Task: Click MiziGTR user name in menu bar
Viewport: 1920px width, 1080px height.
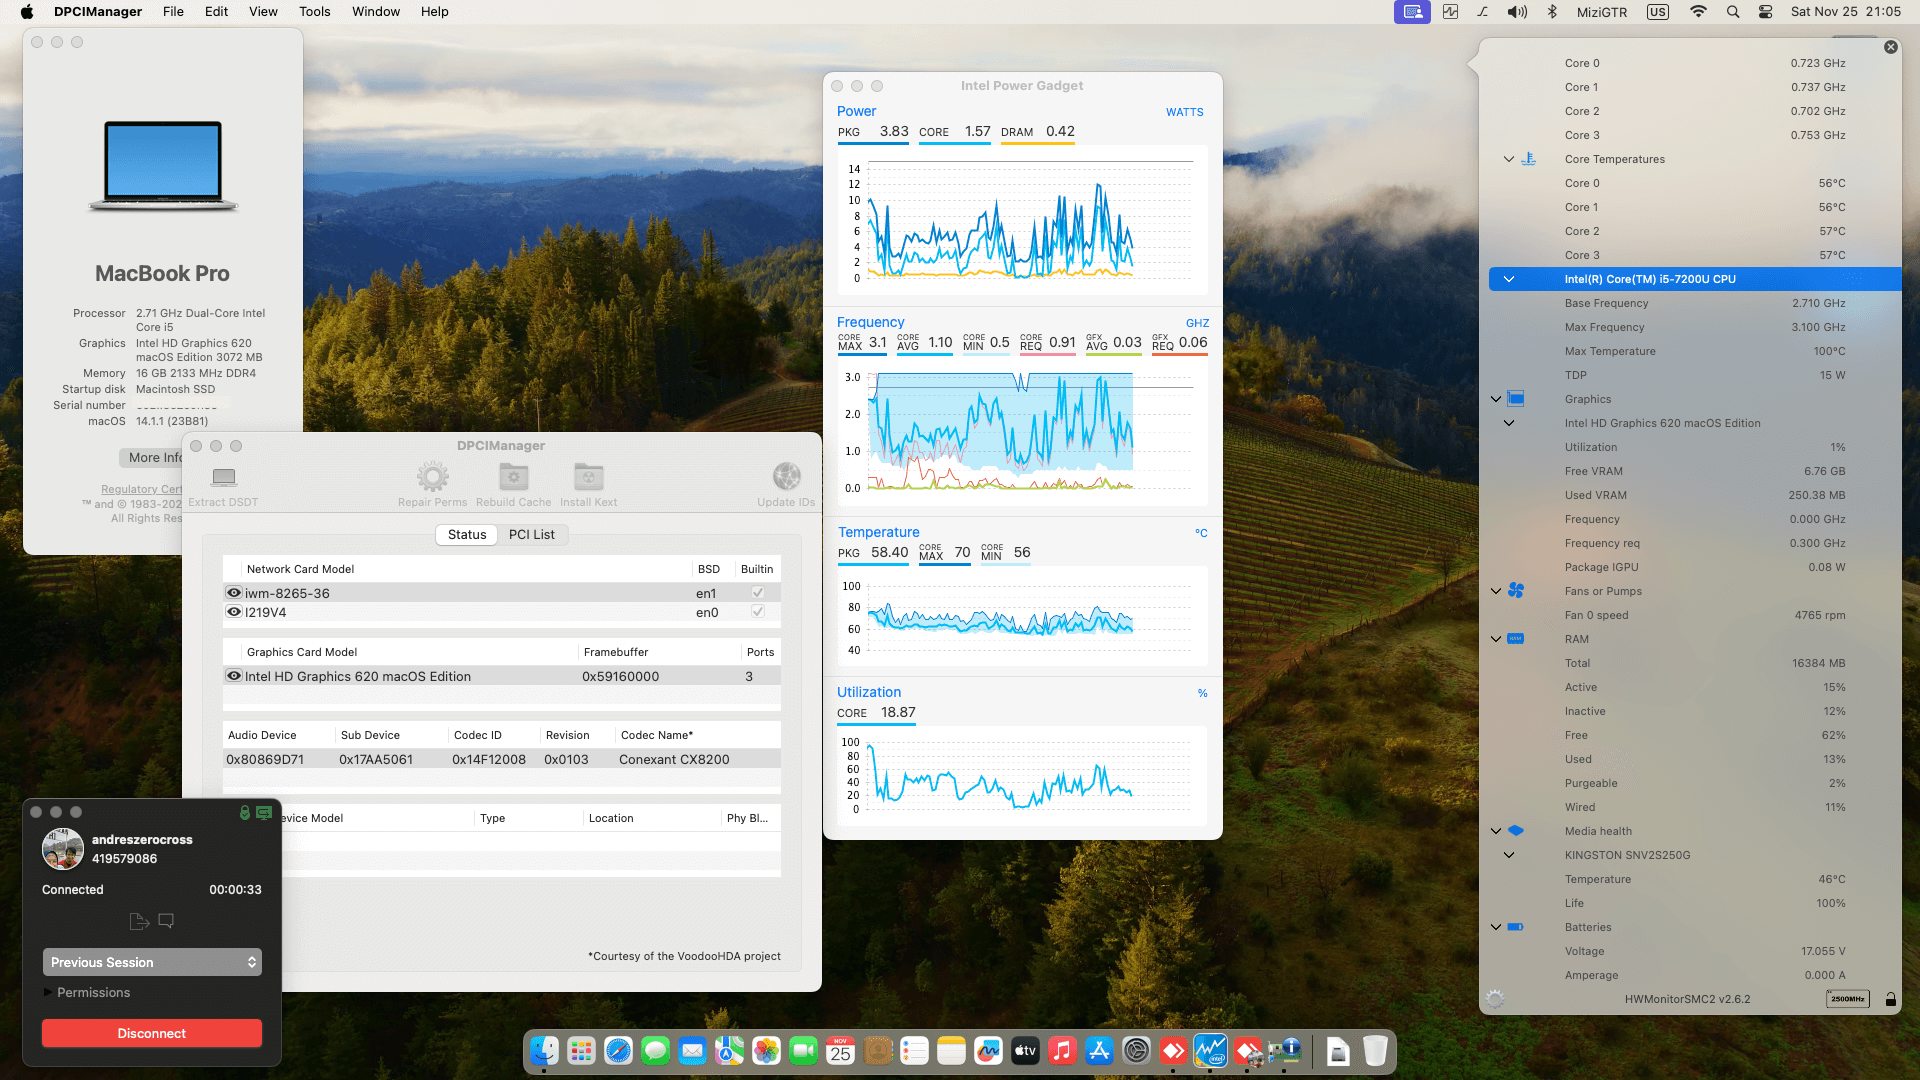Action: click(1602, 12)
